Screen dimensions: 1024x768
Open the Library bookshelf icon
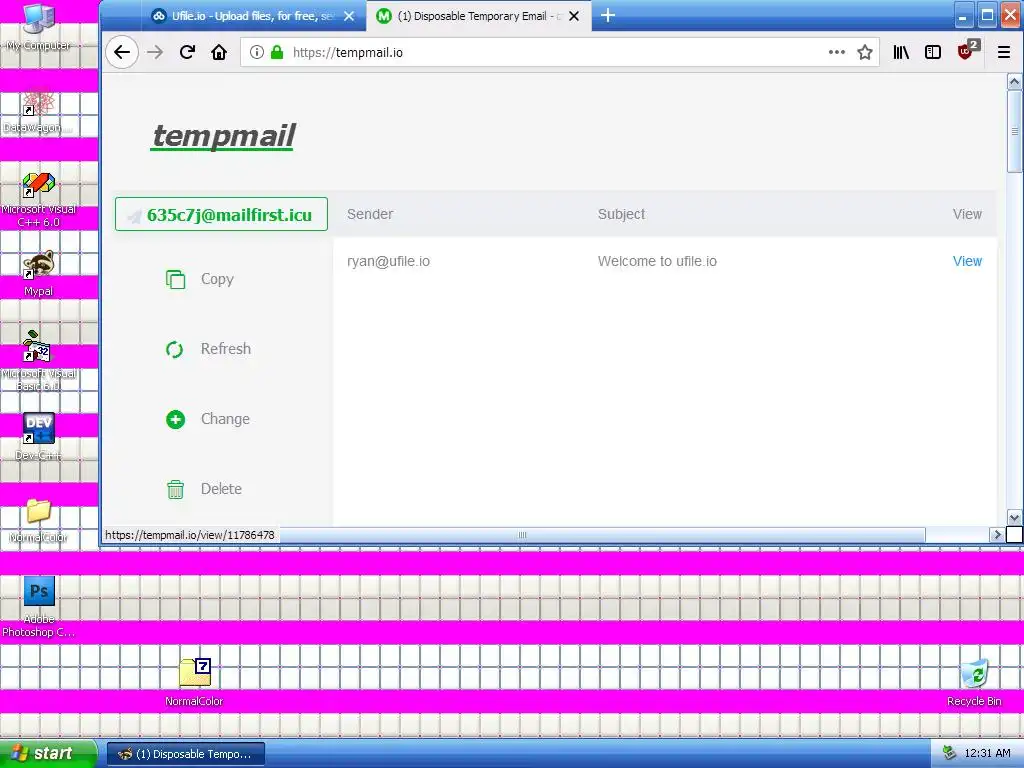901,52
